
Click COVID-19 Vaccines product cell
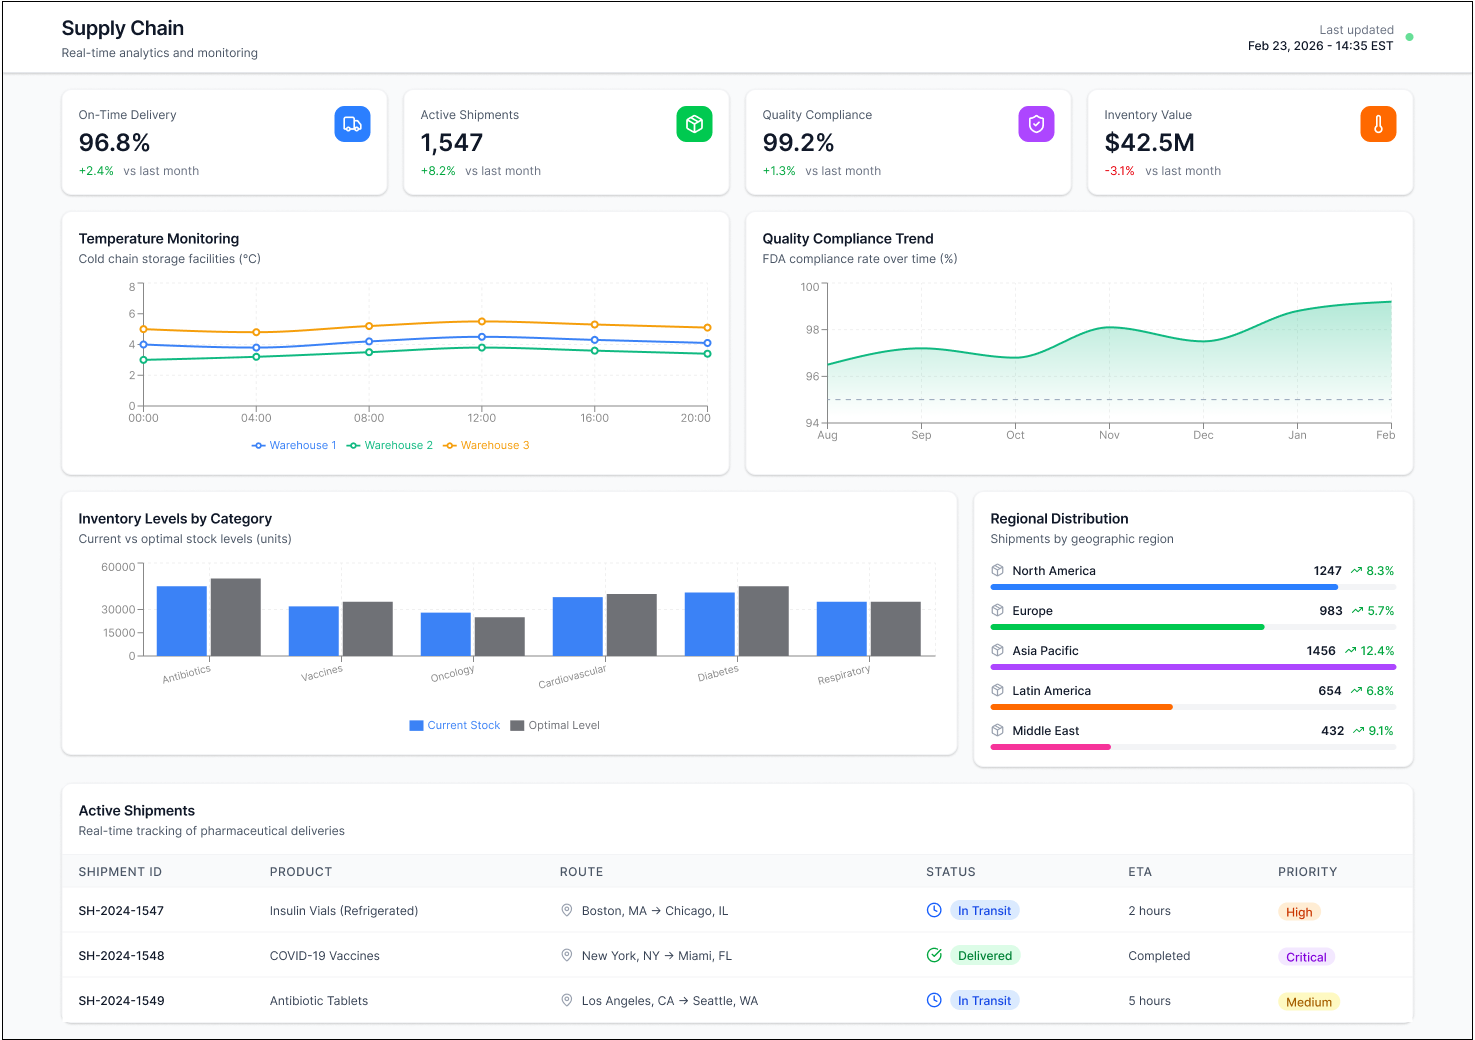coord(325,955)
